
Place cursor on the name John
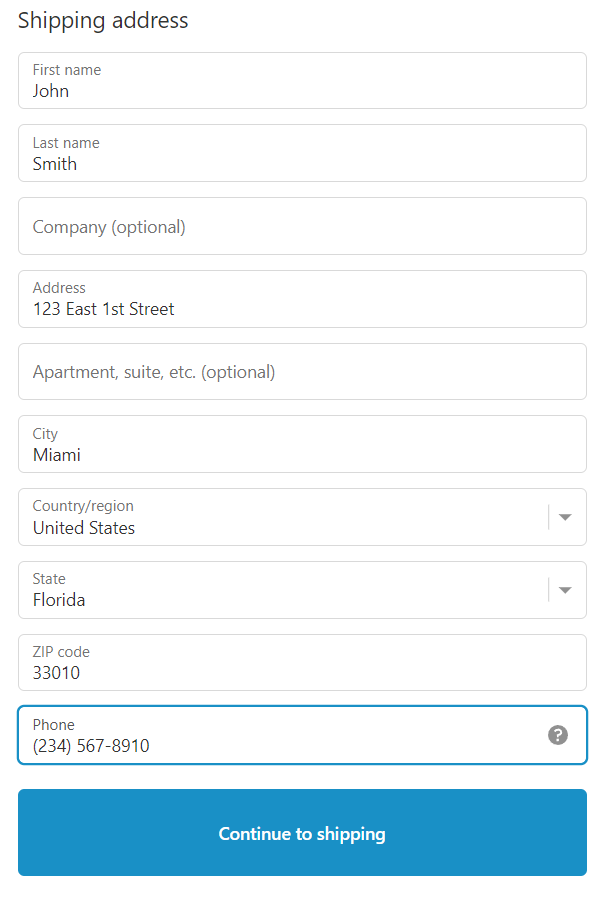(51, 91)
